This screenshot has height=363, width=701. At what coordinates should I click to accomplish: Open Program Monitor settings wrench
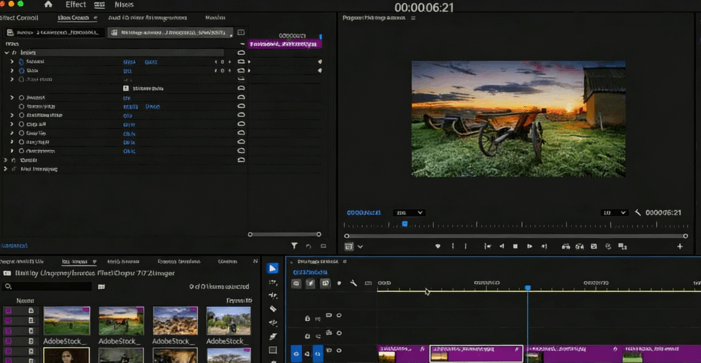[638, 213]
